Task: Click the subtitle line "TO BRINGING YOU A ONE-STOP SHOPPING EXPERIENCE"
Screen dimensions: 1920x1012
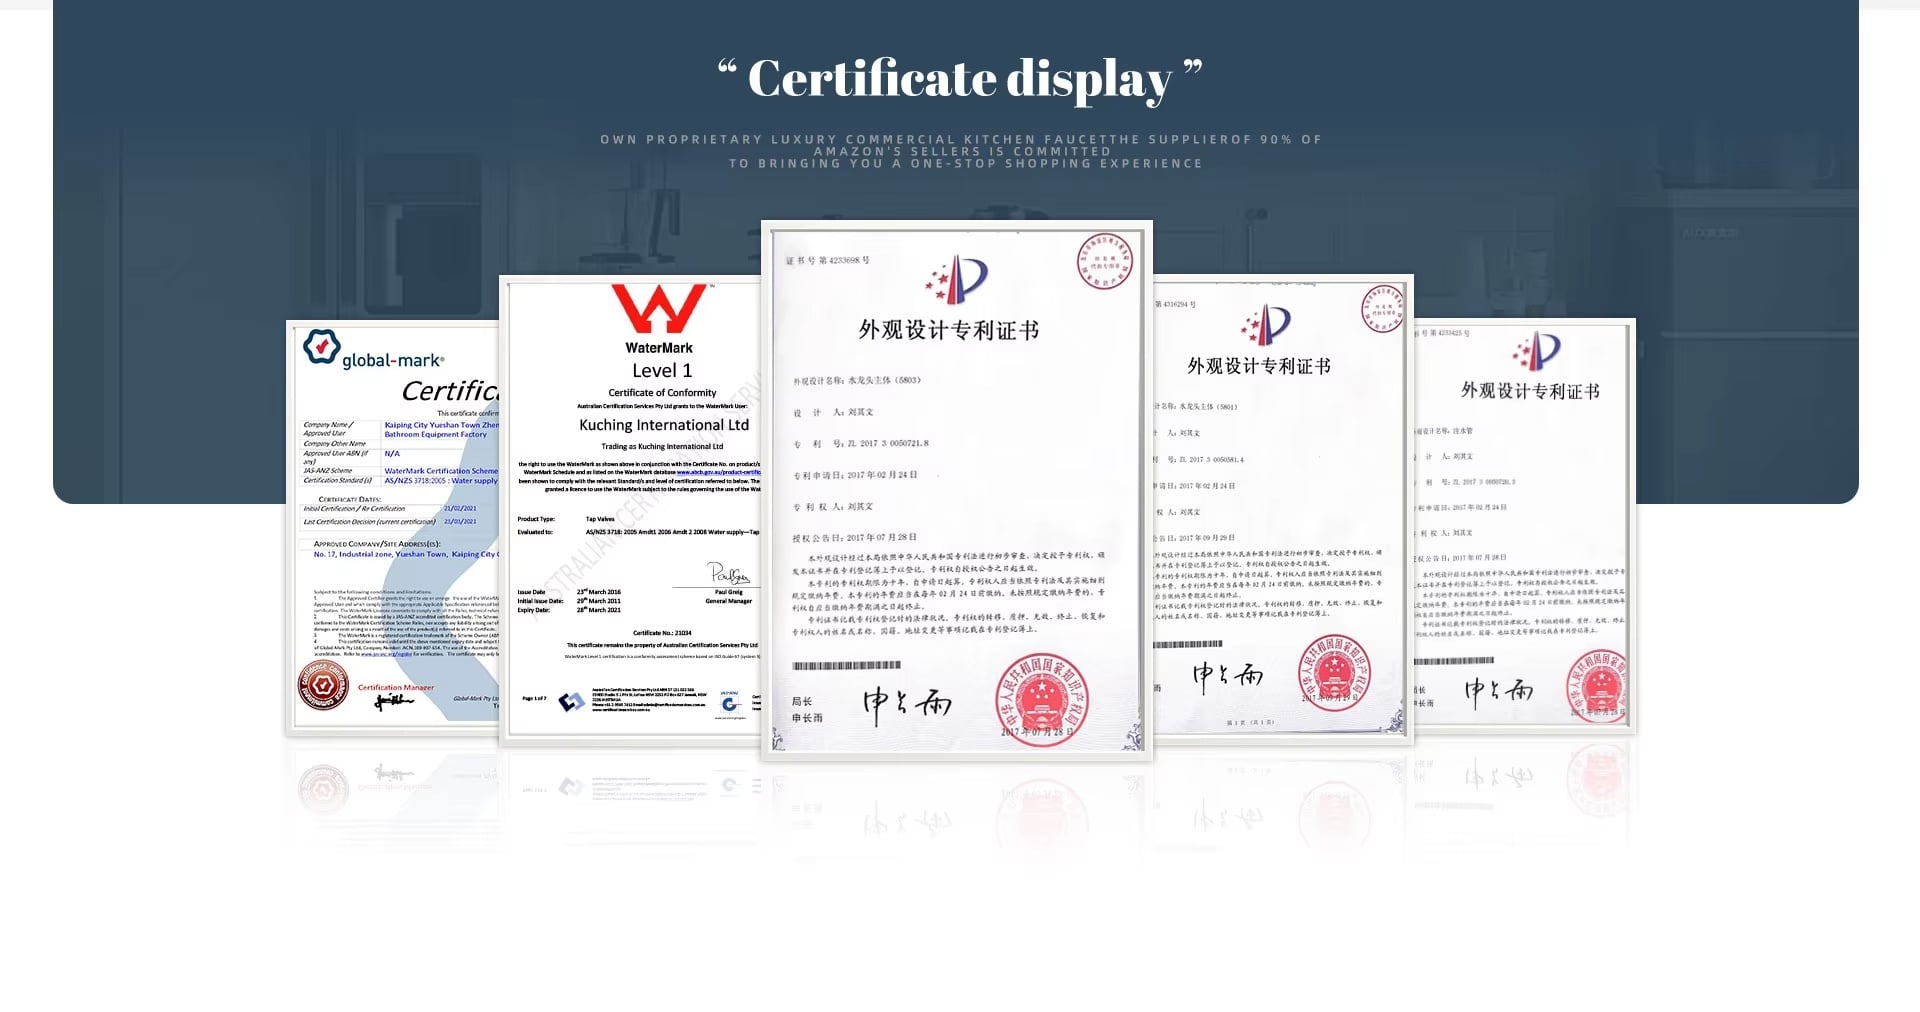Action: (966, 164)
